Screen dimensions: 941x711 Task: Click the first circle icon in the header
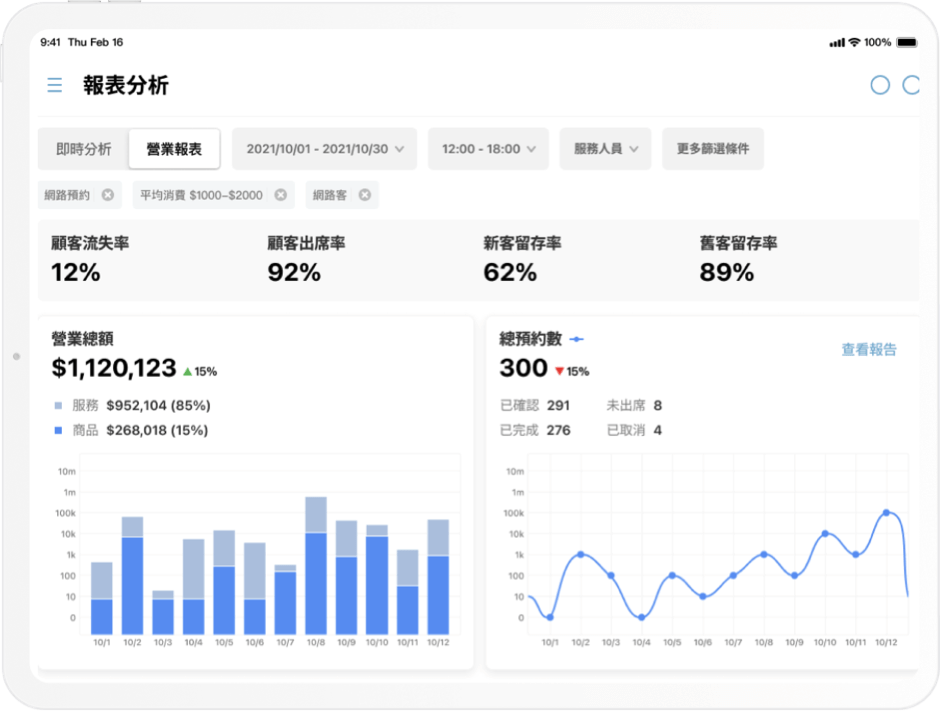point(879,86)
